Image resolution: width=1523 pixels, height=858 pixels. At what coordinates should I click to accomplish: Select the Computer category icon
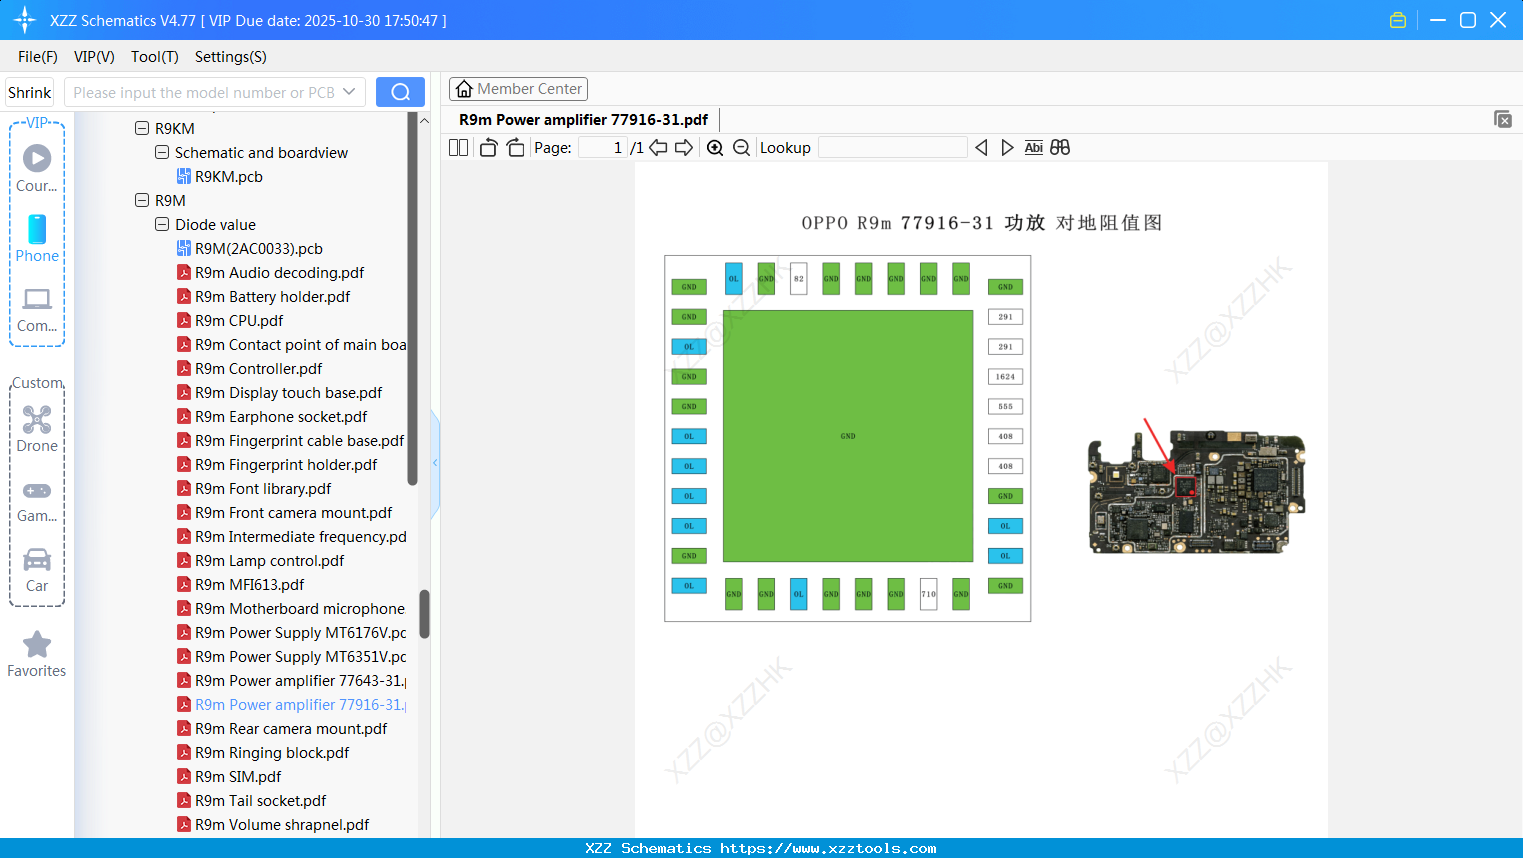(x=37, y=309)
